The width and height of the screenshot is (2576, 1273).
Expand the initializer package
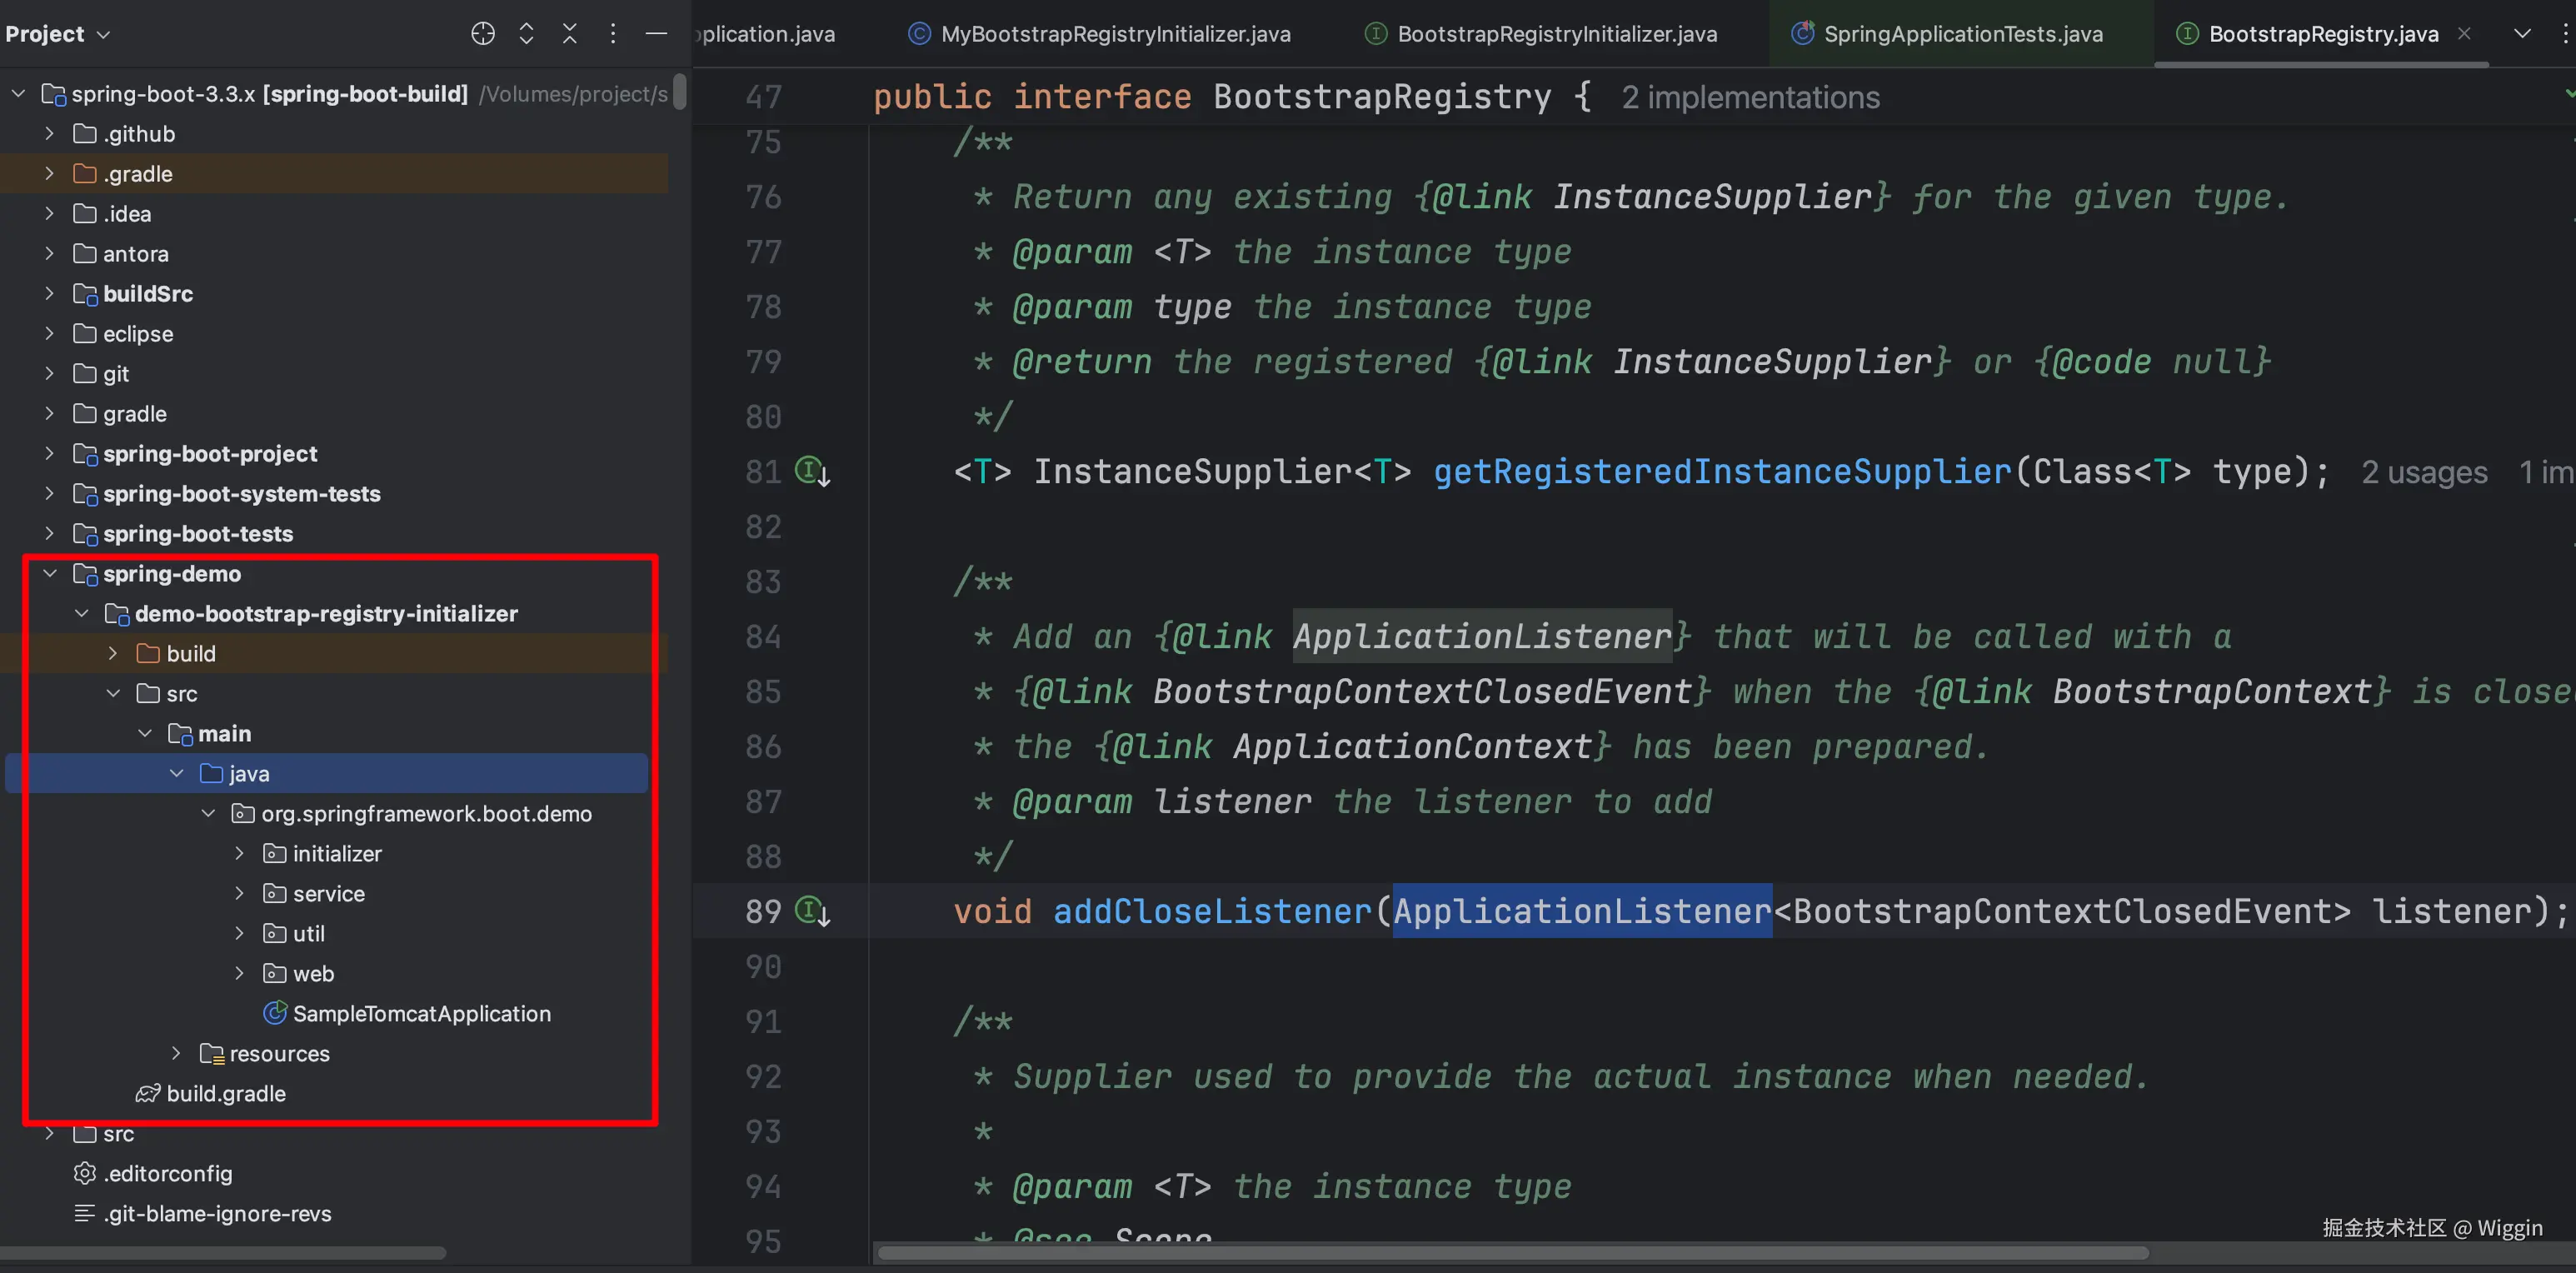[x=239, y=853]
